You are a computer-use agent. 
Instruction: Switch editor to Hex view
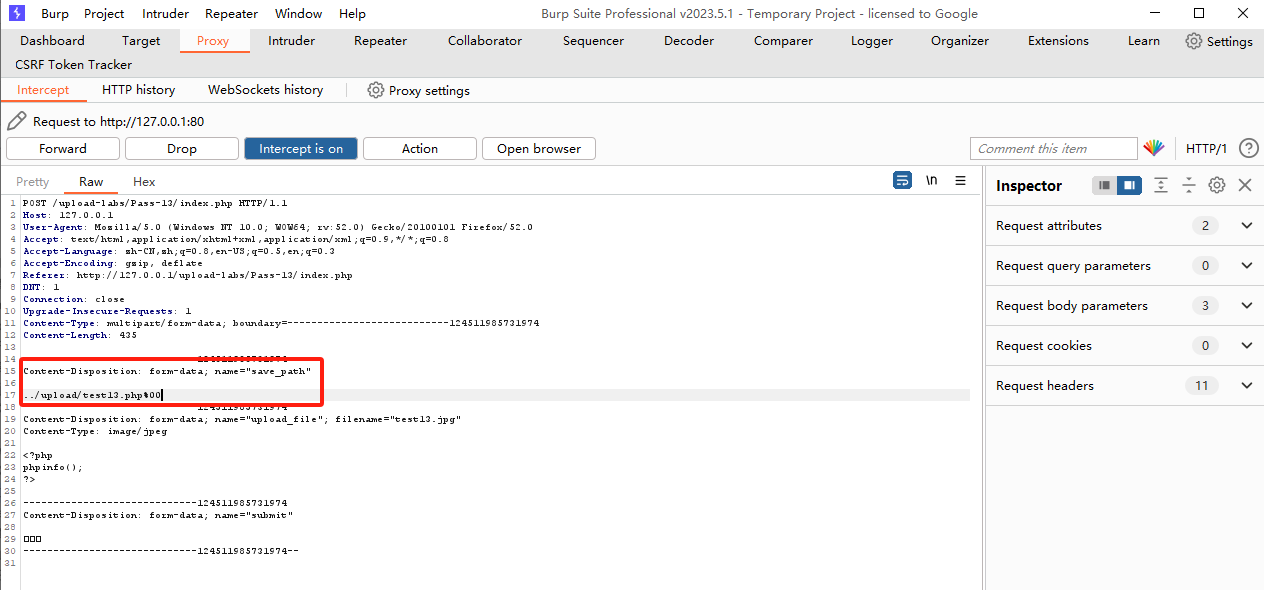click(x=144, y=182)
